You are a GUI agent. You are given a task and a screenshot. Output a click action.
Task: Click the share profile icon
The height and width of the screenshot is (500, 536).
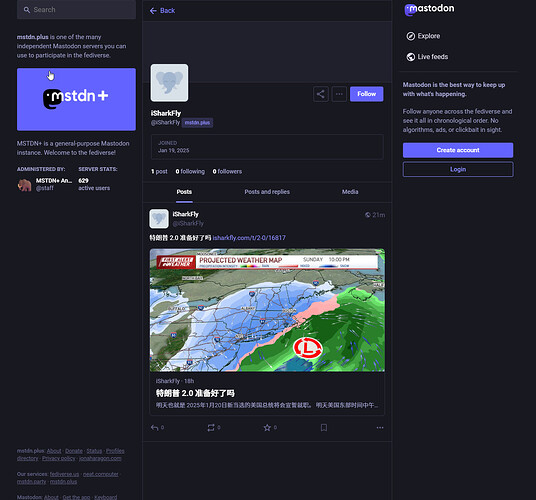pos(321,94)
